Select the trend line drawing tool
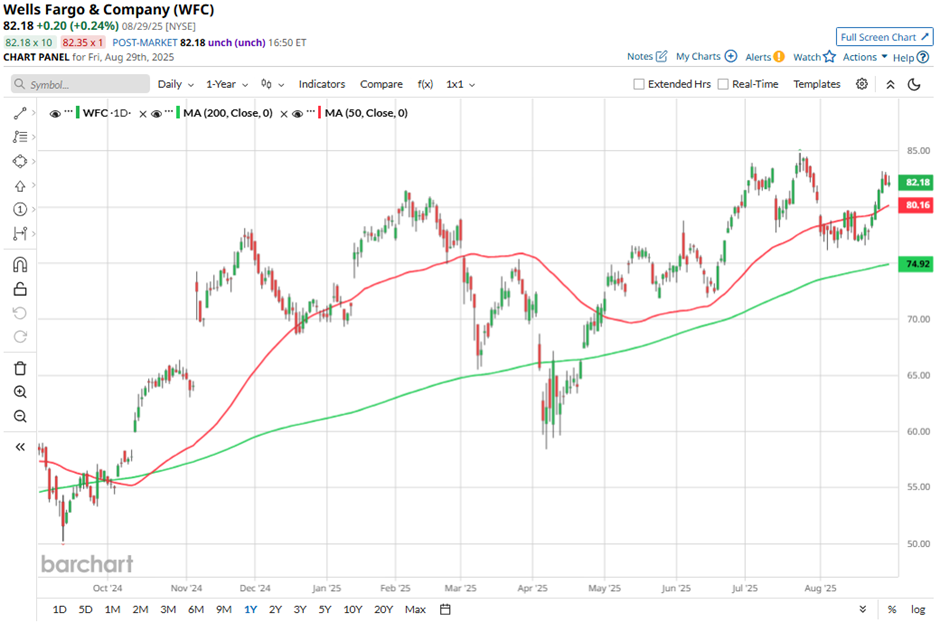Image resolution: width=940 pixels, height=623 pixels. (x=20, y=113)
